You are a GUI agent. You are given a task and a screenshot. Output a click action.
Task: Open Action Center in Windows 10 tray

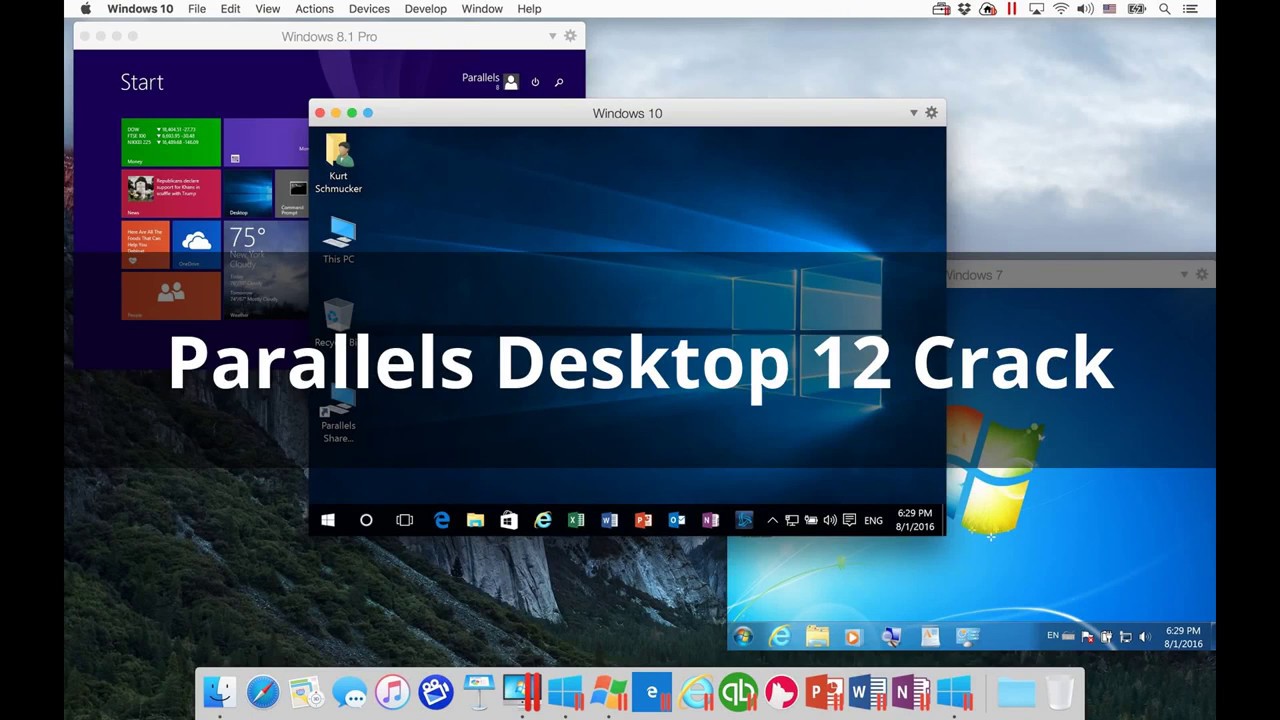click(849, 520)
